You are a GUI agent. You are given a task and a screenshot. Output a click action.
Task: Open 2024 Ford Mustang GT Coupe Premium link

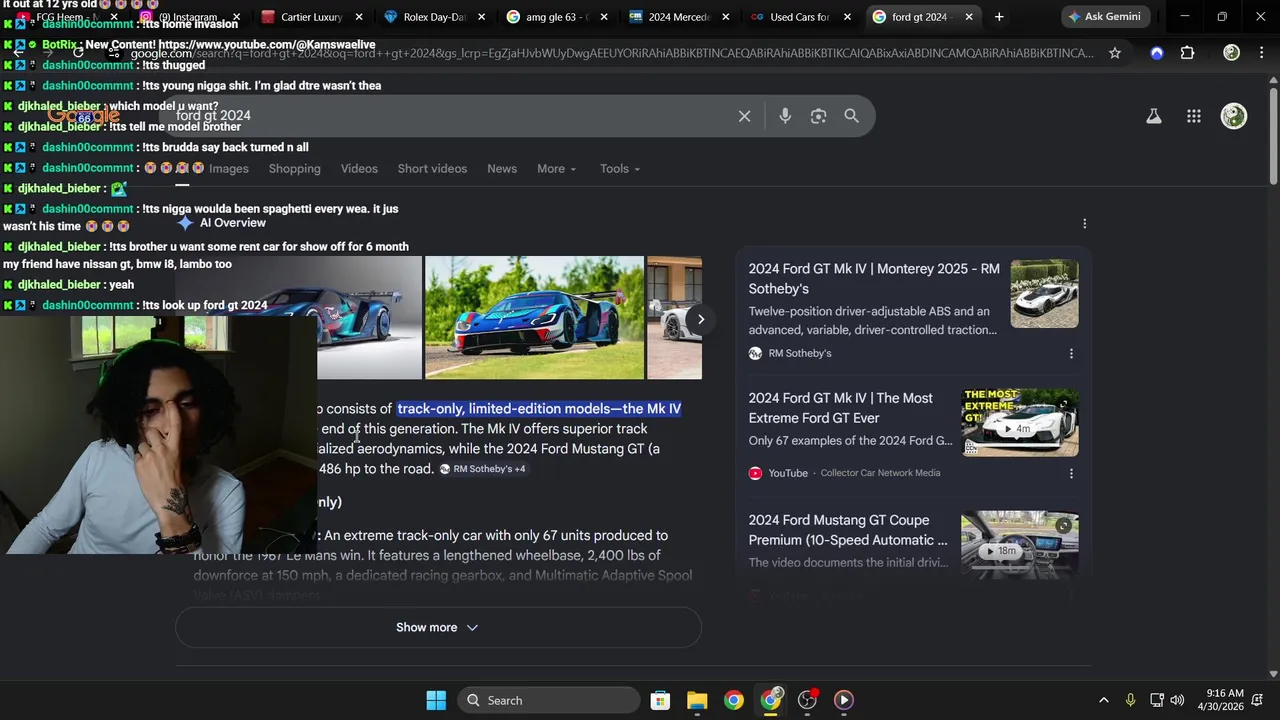[847, 530]
